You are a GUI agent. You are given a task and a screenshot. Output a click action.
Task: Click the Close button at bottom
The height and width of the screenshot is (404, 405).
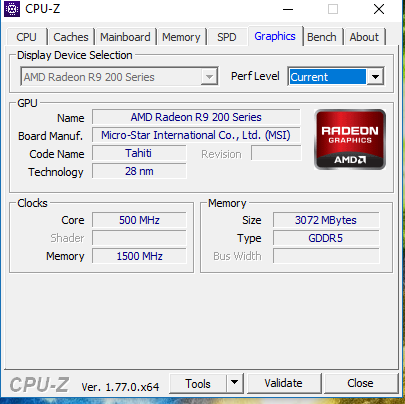point(361,383)
